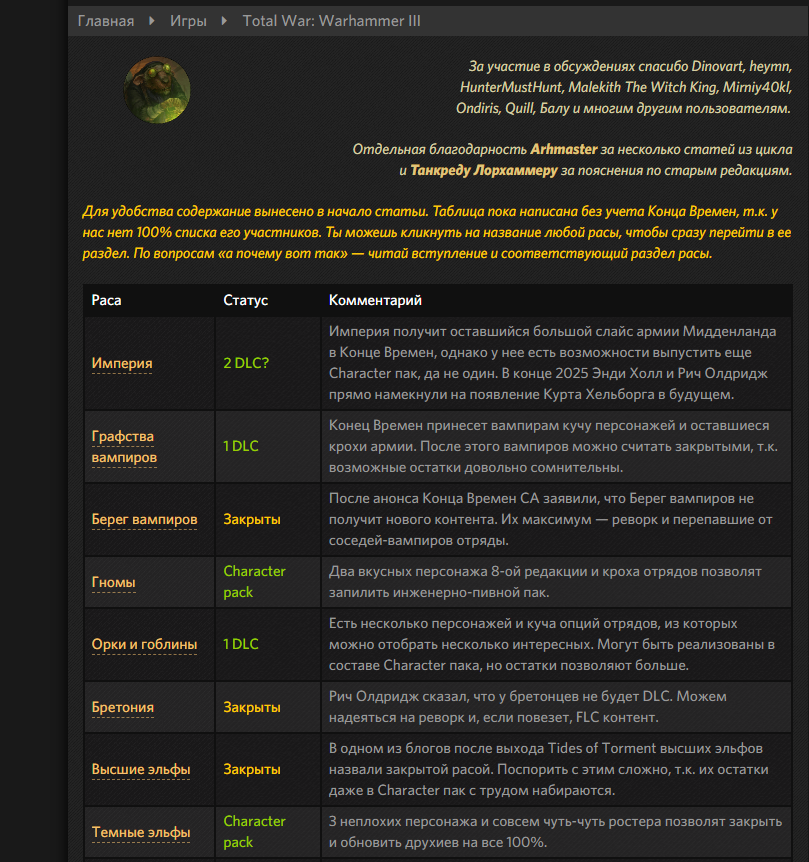Click breadcrumb arrow after Главная
809x862 pixels.
[x=152, y=21]
